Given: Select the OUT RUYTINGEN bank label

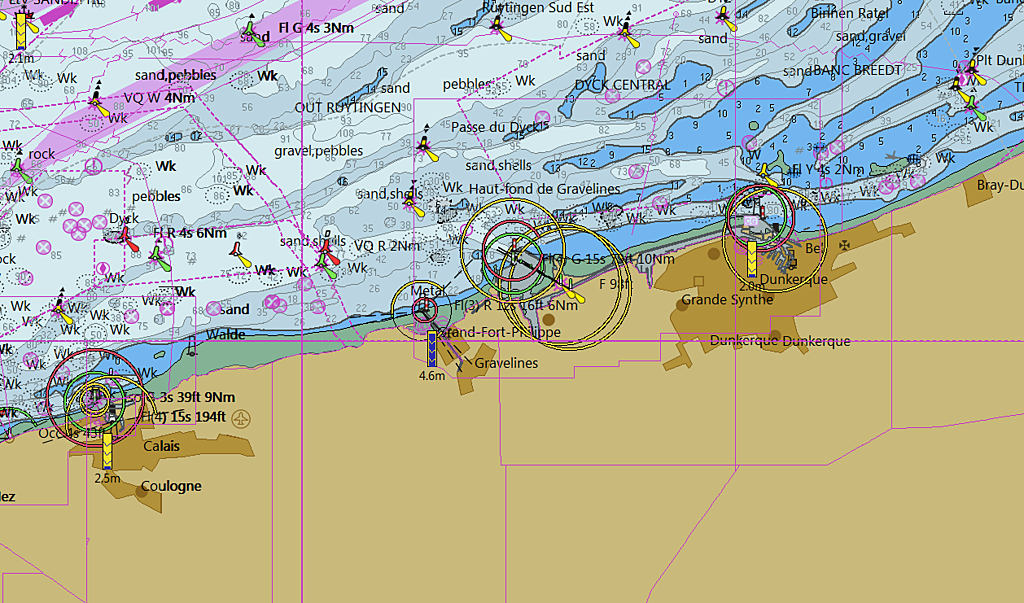Looking at the screenshot, I should point(347,107).
